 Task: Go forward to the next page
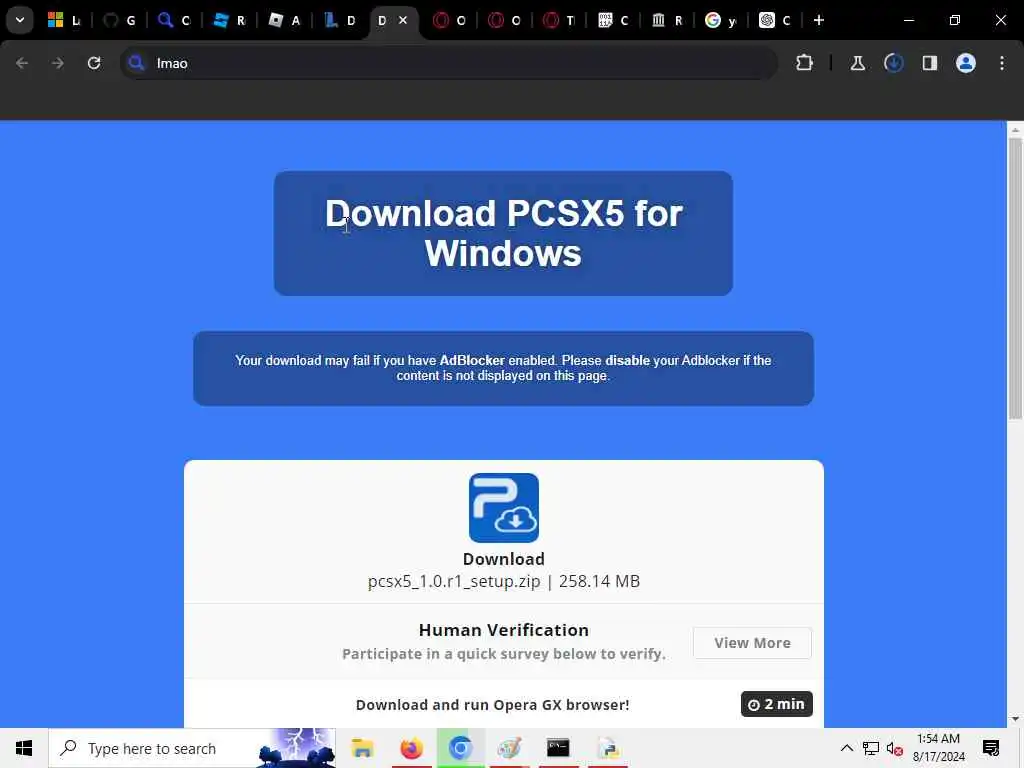(x=57, y=63)
